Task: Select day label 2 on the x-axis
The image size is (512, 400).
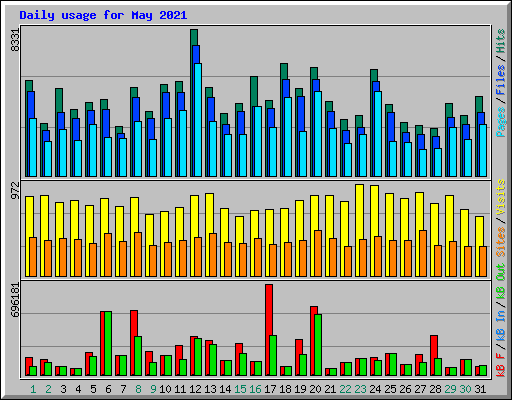Action: pos(48,389)
